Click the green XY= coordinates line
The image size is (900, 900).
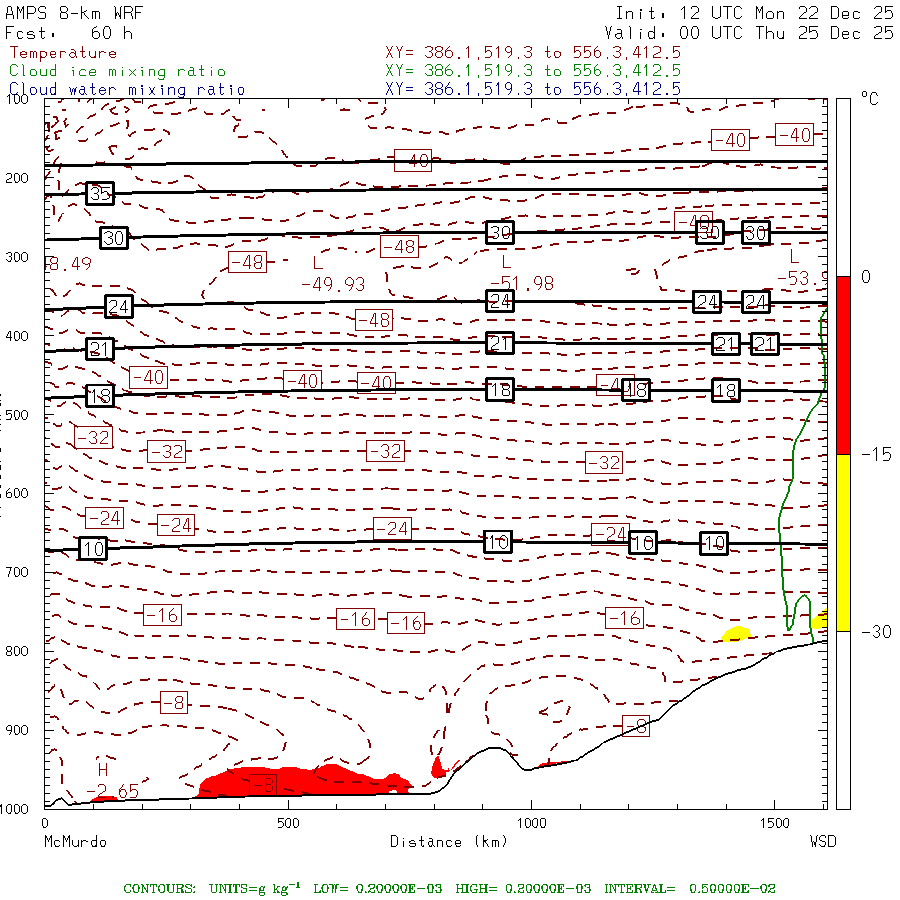tap(533, 71)
